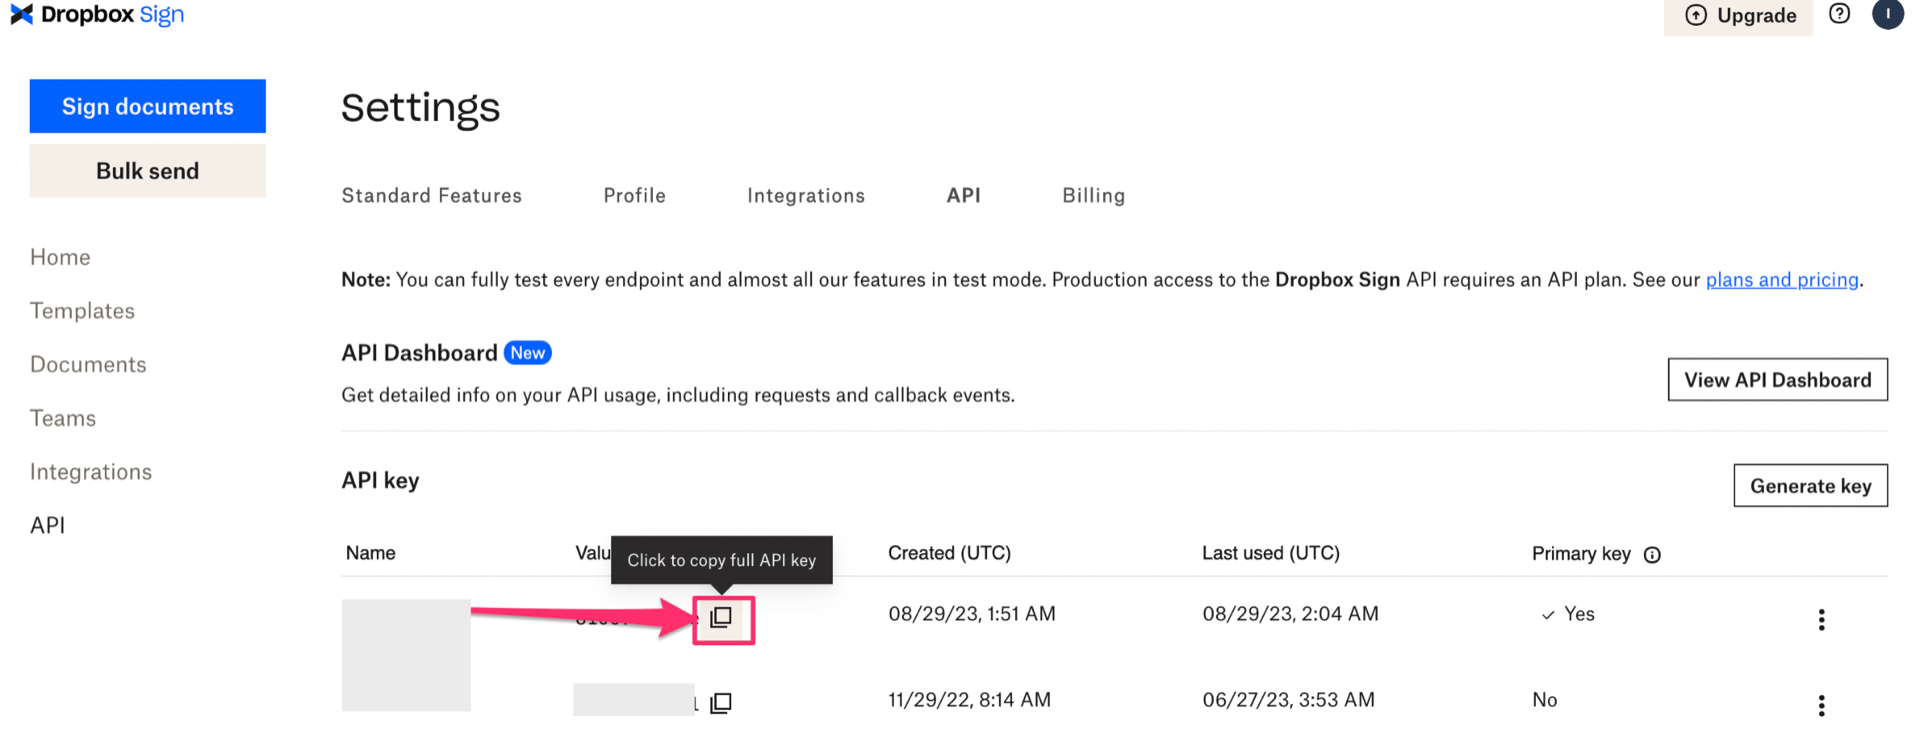Viewport: 1920px width, 739px height.
Task: Click the Settings page heading
Action: coord(420,107)
